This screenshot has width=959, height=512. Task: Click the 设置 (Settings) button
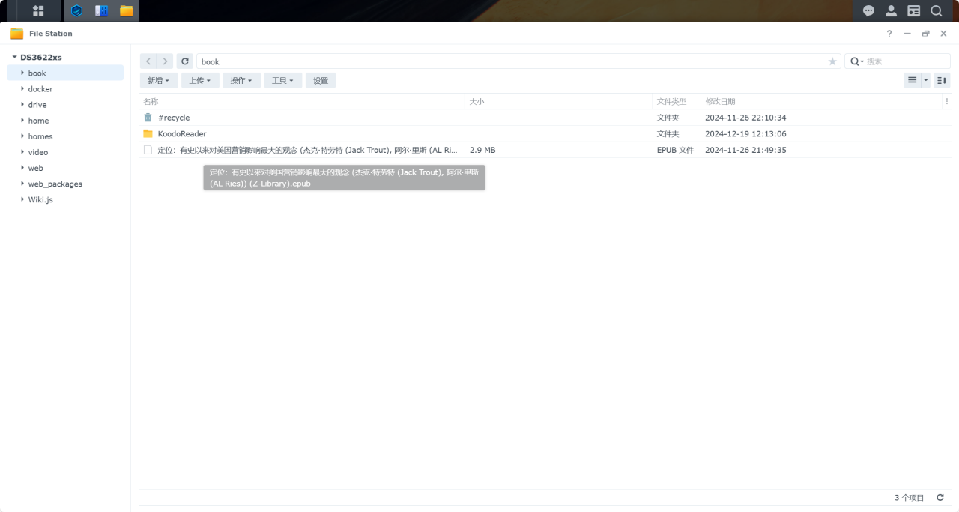pyautogui.click(x=320, y=80)
